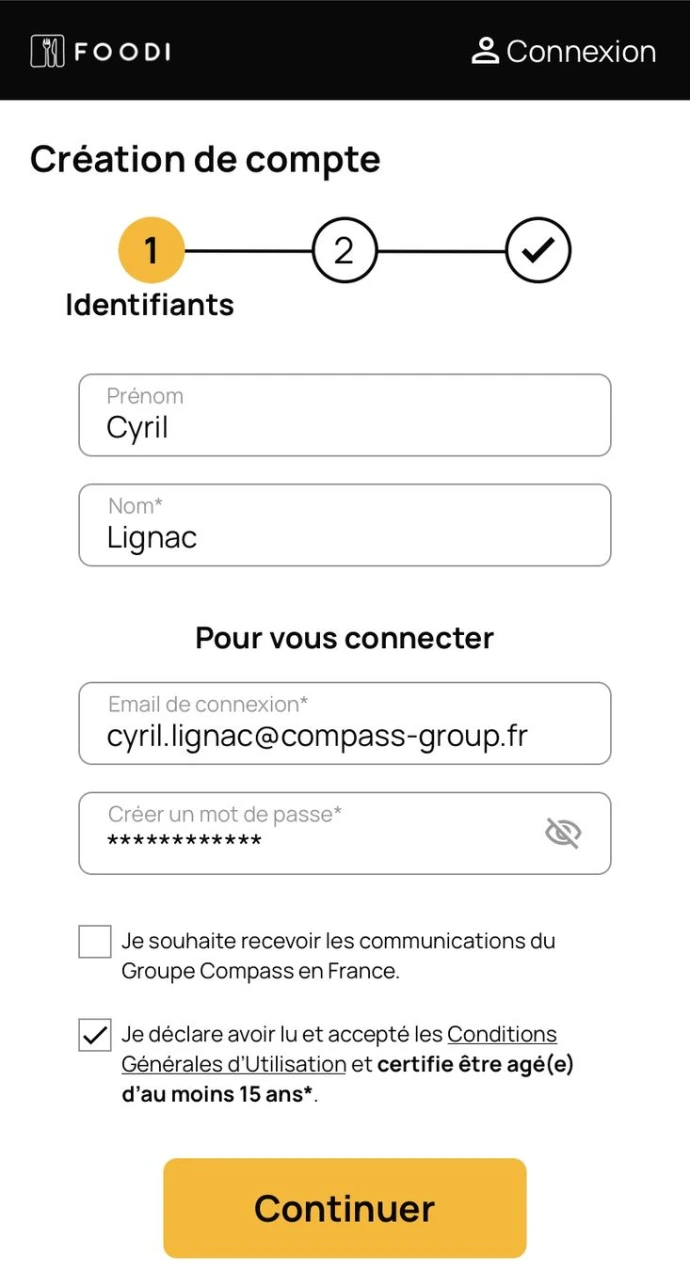Show the password with the crossed-eye icon

pos(563,833)
